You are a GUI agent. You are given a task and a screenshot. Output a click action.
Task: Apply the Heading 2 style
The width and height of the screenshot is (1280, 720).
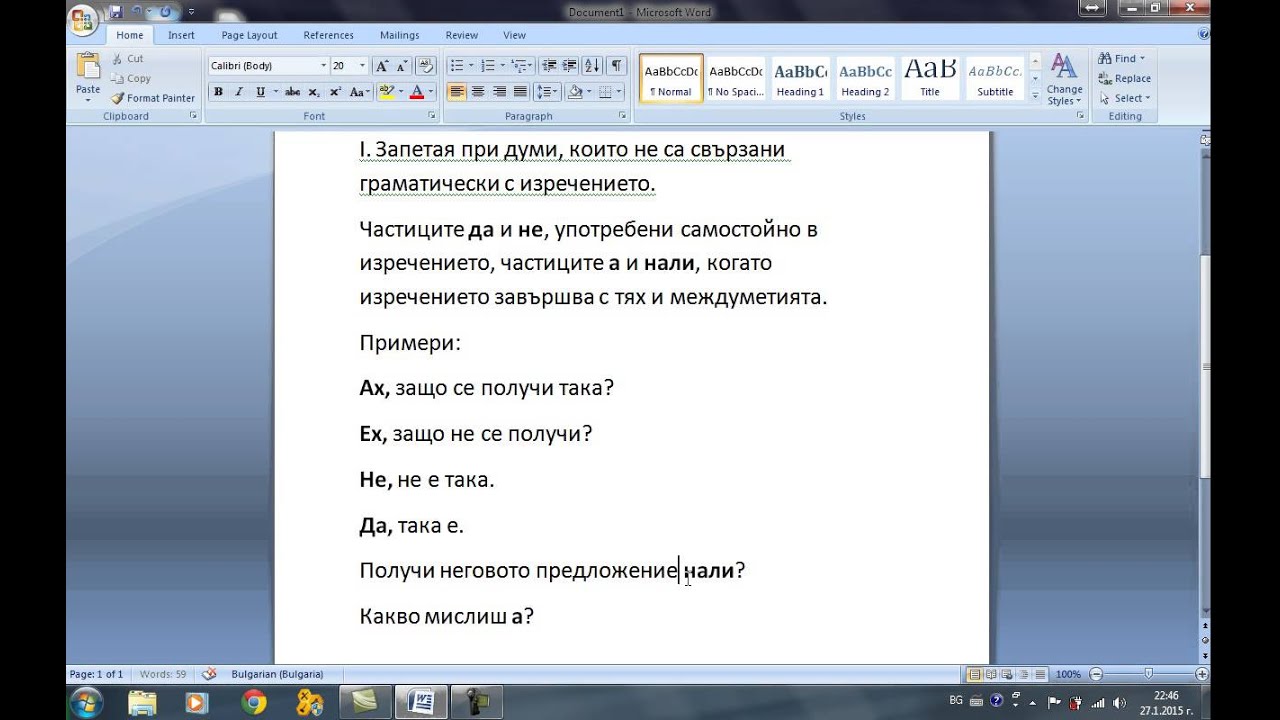pyautogui.click(x=865, y=78)
